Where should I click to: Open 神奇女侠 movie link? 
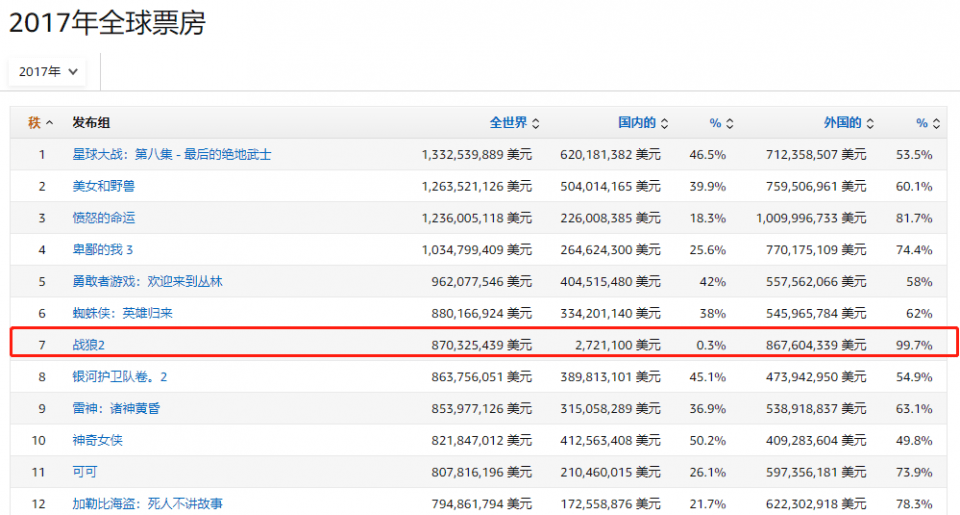tap(98, 441)
